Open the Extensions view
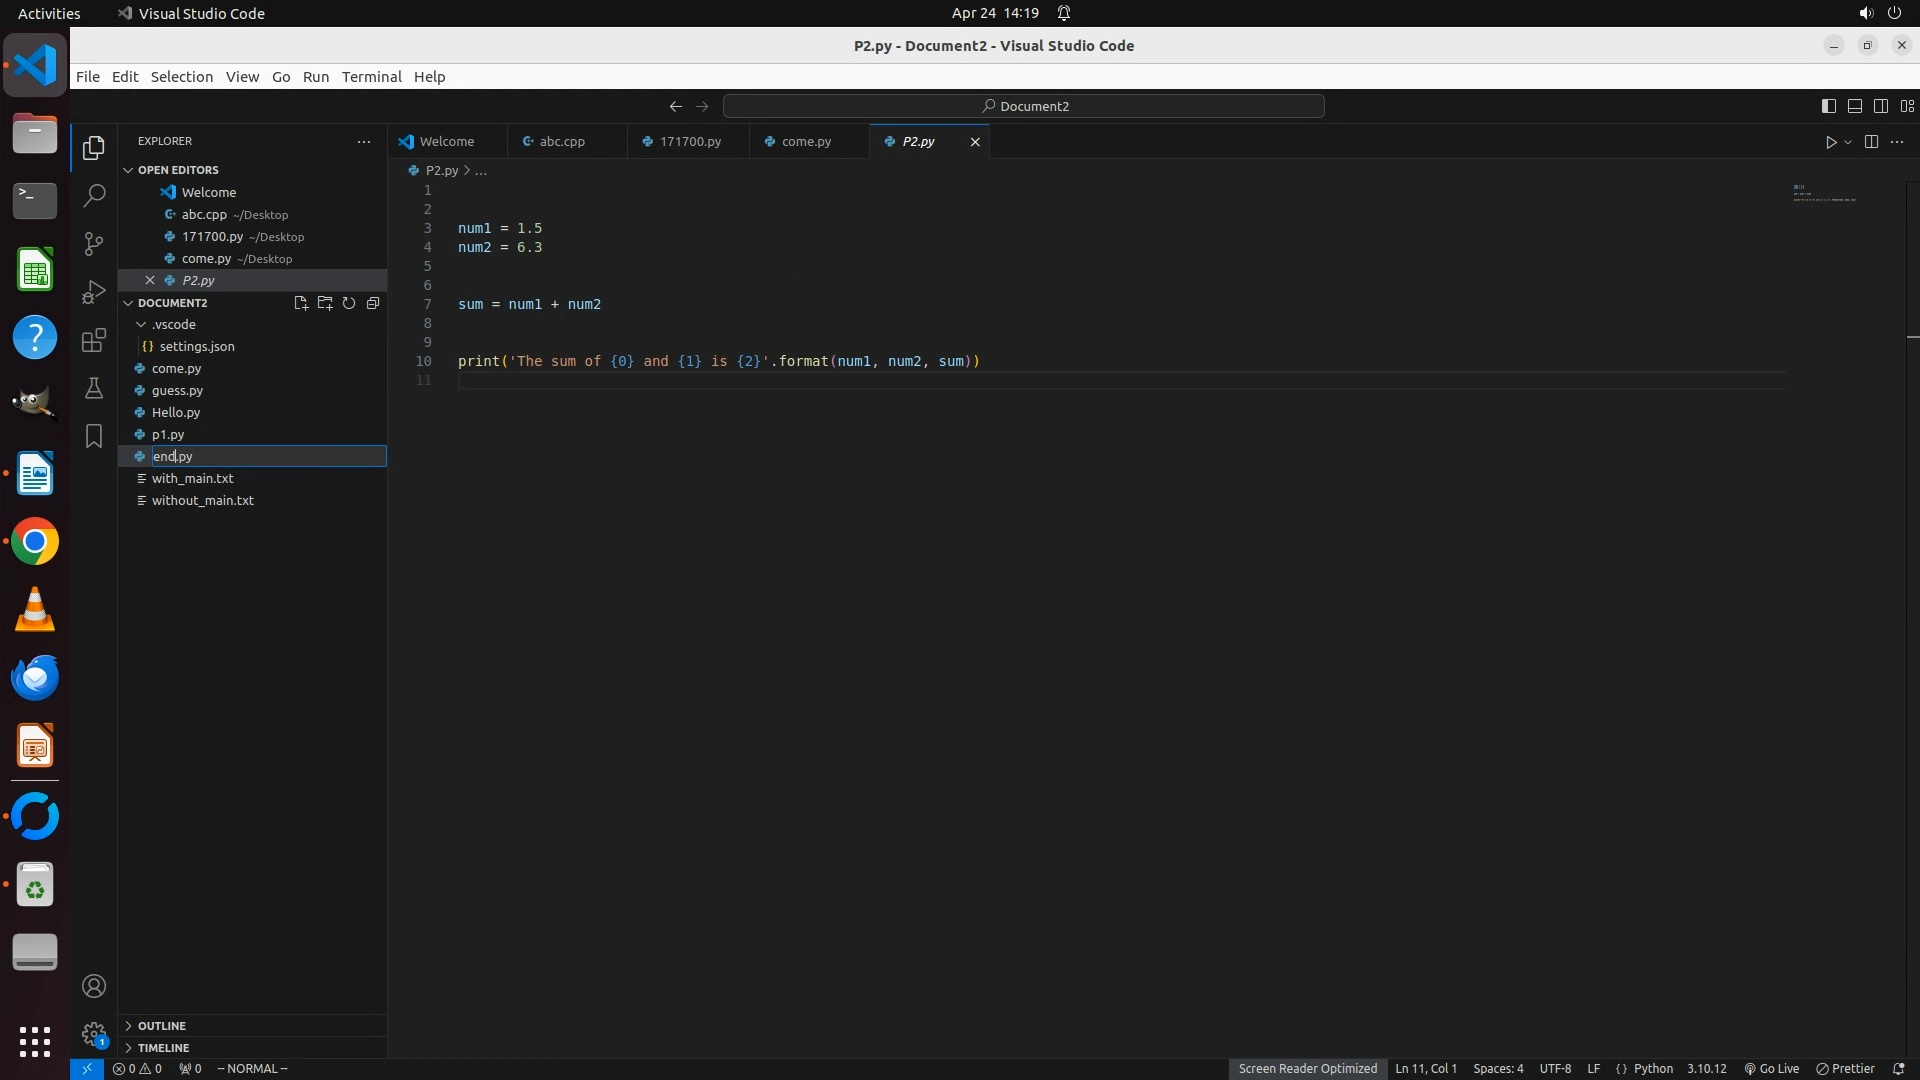Image resolution: width=1920 pixels, height=1080 pixels. coord(94,340)
